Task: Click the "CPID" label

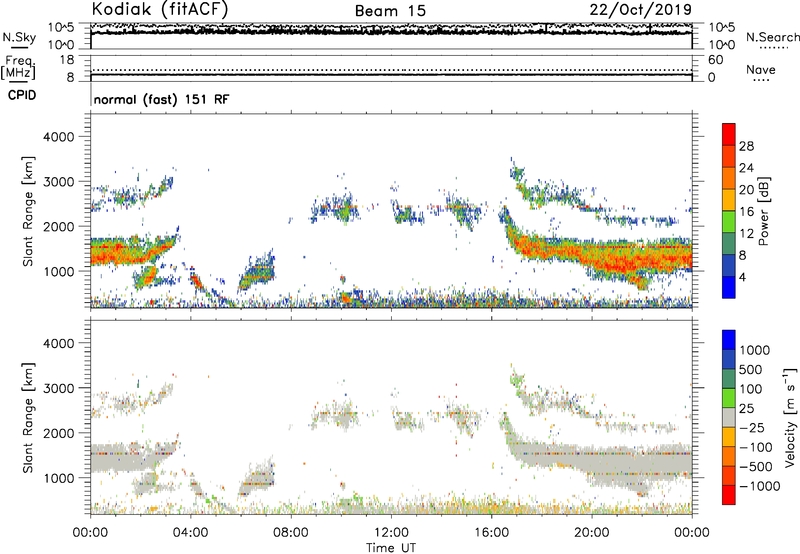Action: (x=22, y=95)
